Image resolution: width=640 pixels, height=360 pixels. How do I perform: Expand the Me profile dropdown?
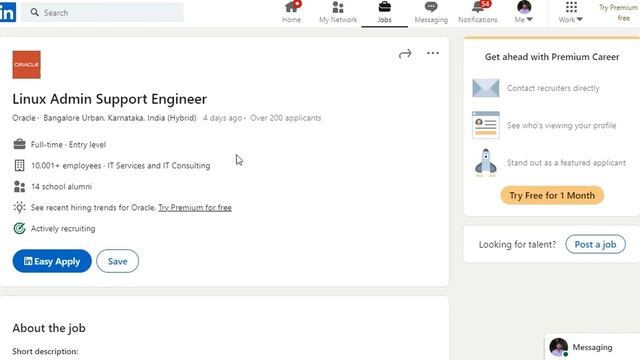(x=524, y=12)
